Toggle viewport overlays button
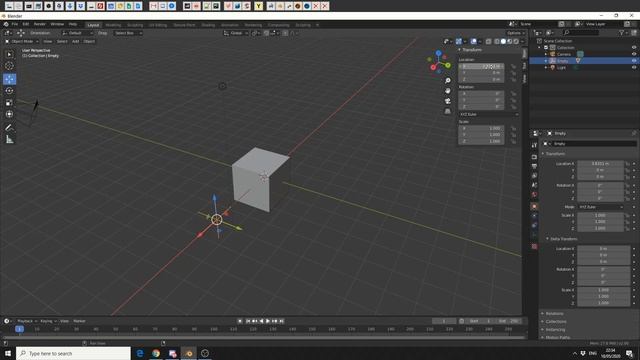 click(473, 41)
